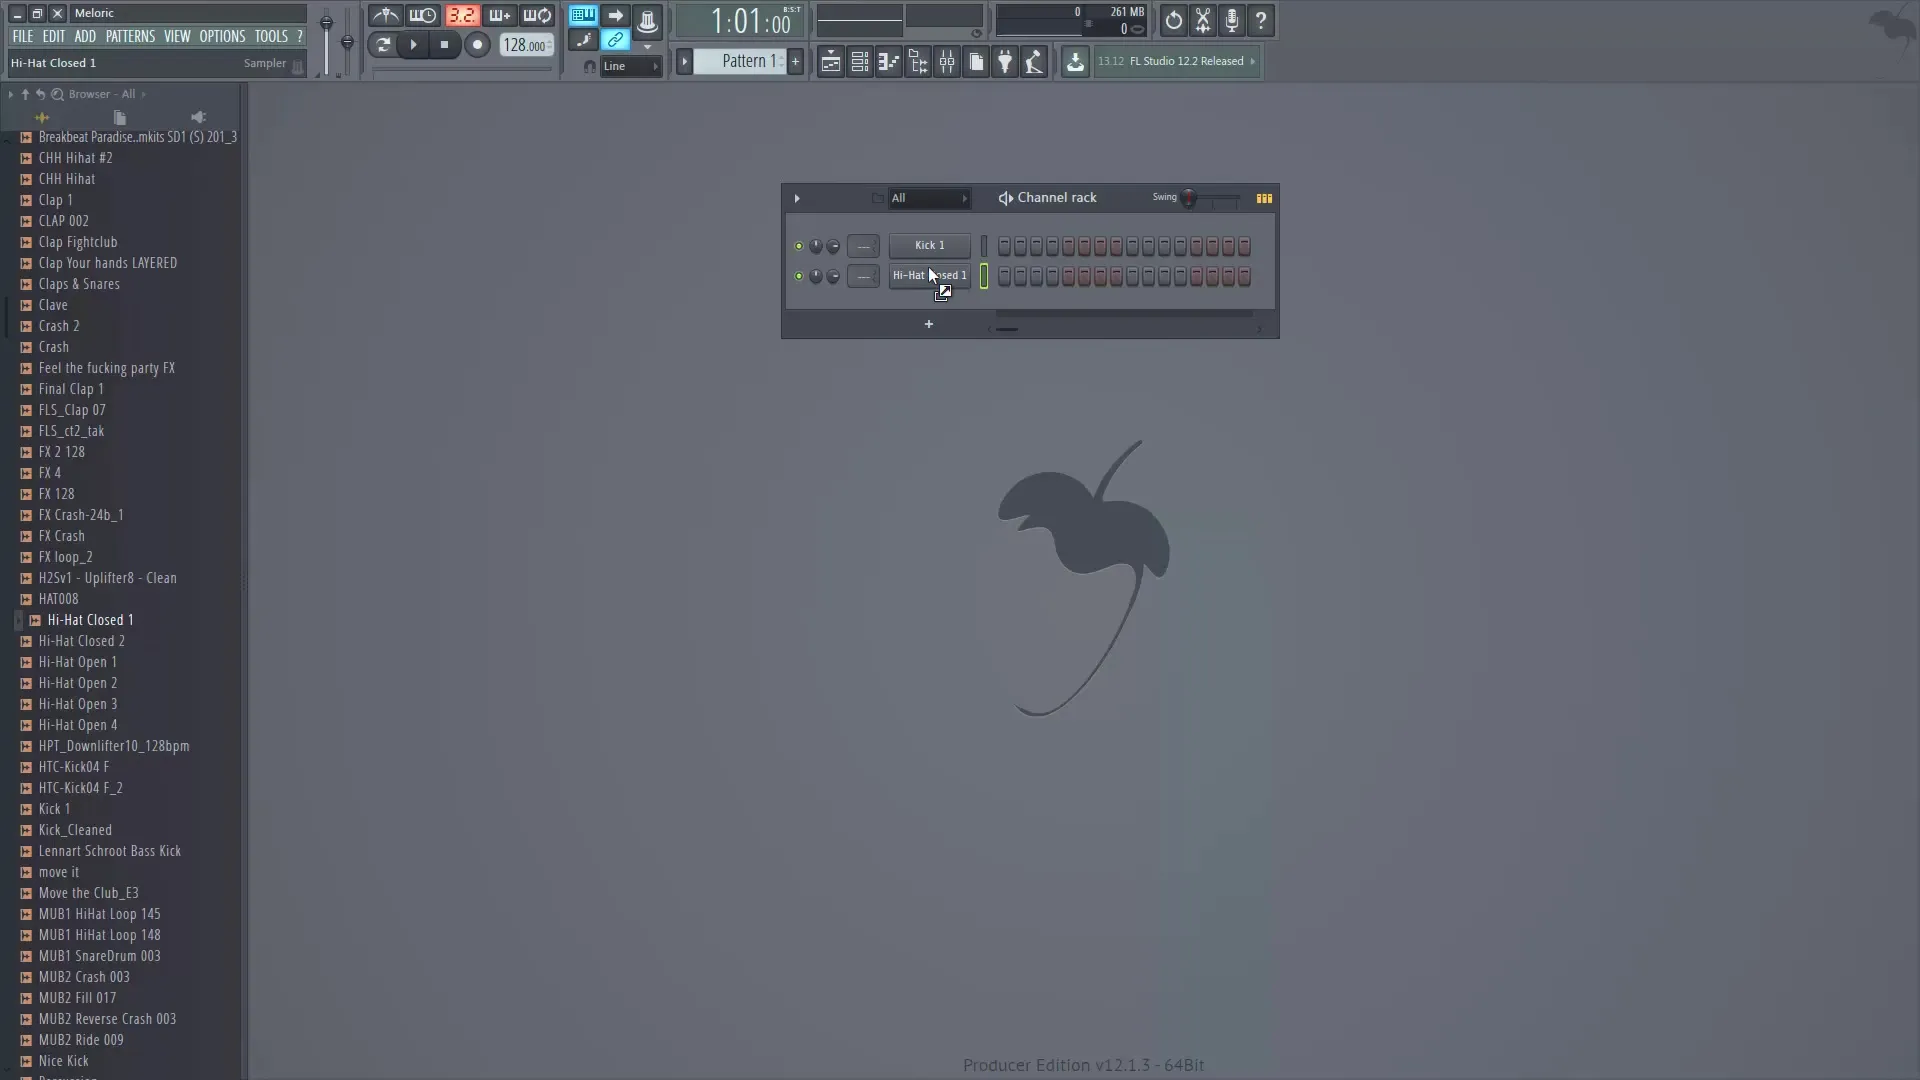
Task: Toggle loop recording icon
Action: pyautogui.click(x=537, y=16)
